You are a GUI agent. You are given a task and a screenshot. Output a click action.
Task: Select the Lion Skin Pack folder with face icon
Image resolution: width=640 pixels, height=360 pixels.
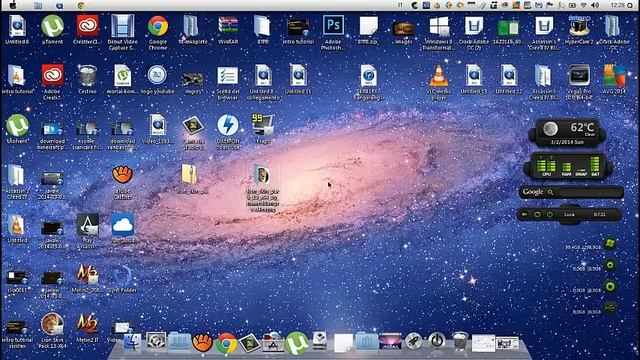(262, 175)
